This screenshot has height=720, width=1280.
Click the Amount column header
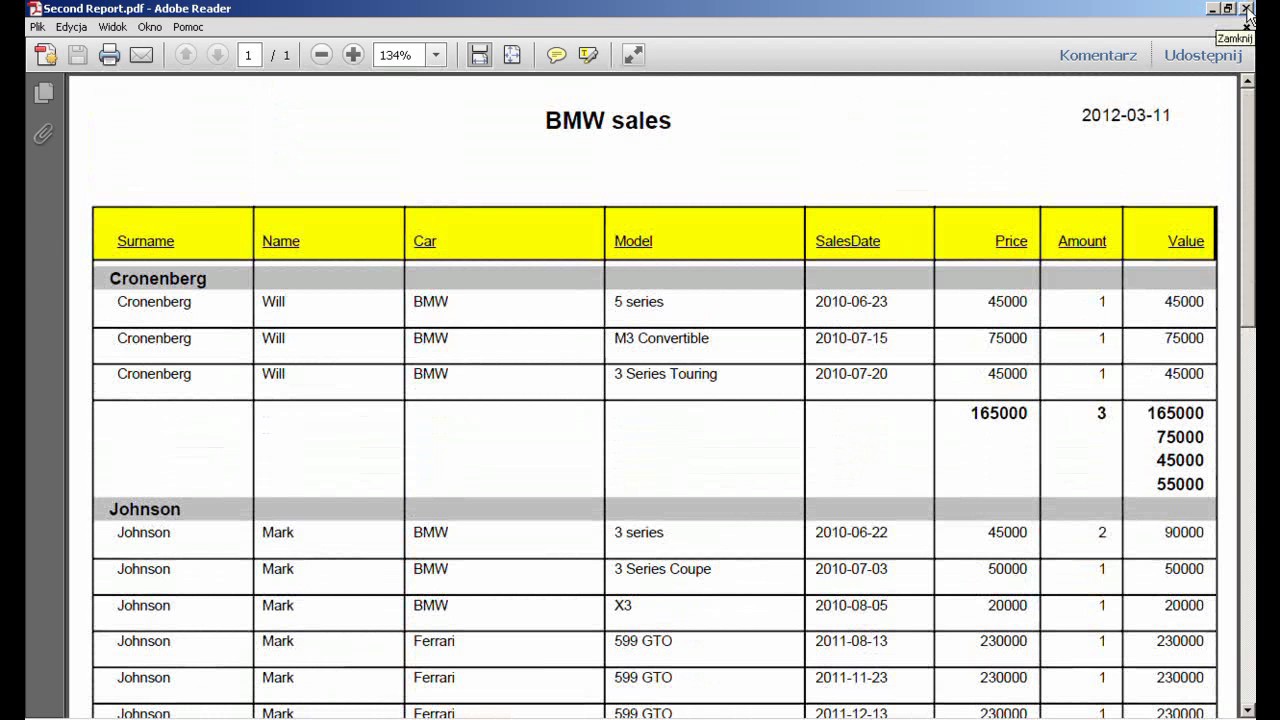(1082, 241)
